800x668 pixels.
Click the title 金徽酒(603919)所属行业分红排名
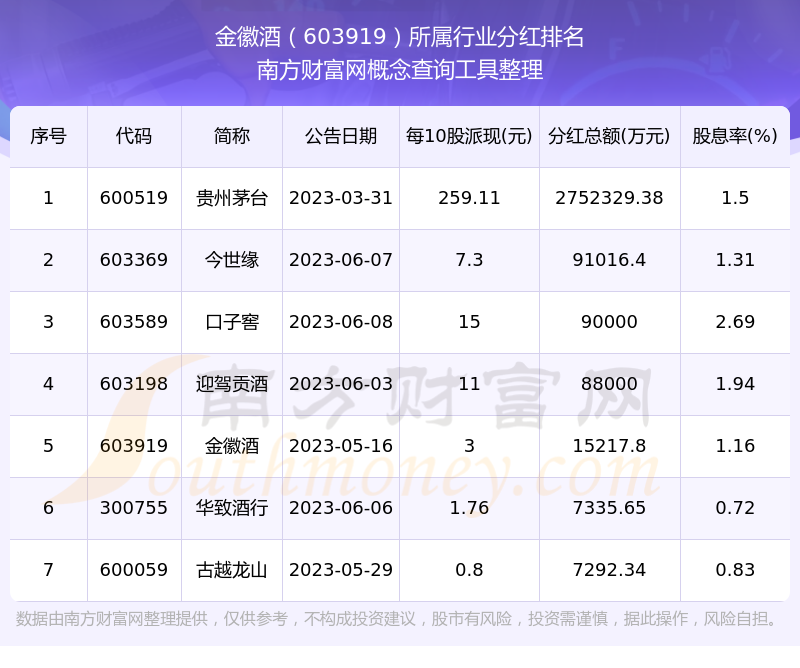click(399, 37)
